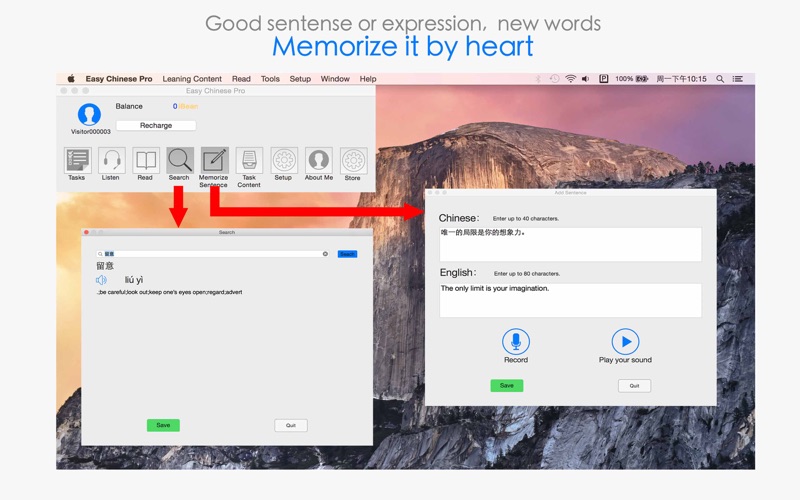Play pronunciation with the speaker icon
The height and width of the screenshot is (500, 800).
pos(102,280)
